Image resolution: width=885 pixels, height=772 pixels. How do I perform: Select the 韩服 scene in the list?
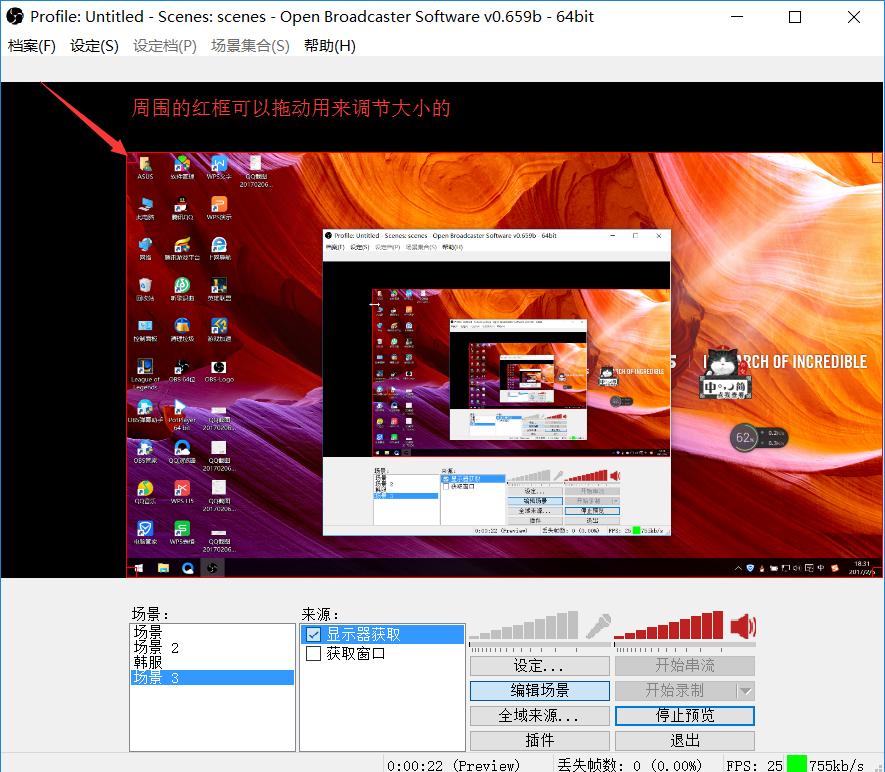coord(149,662)
